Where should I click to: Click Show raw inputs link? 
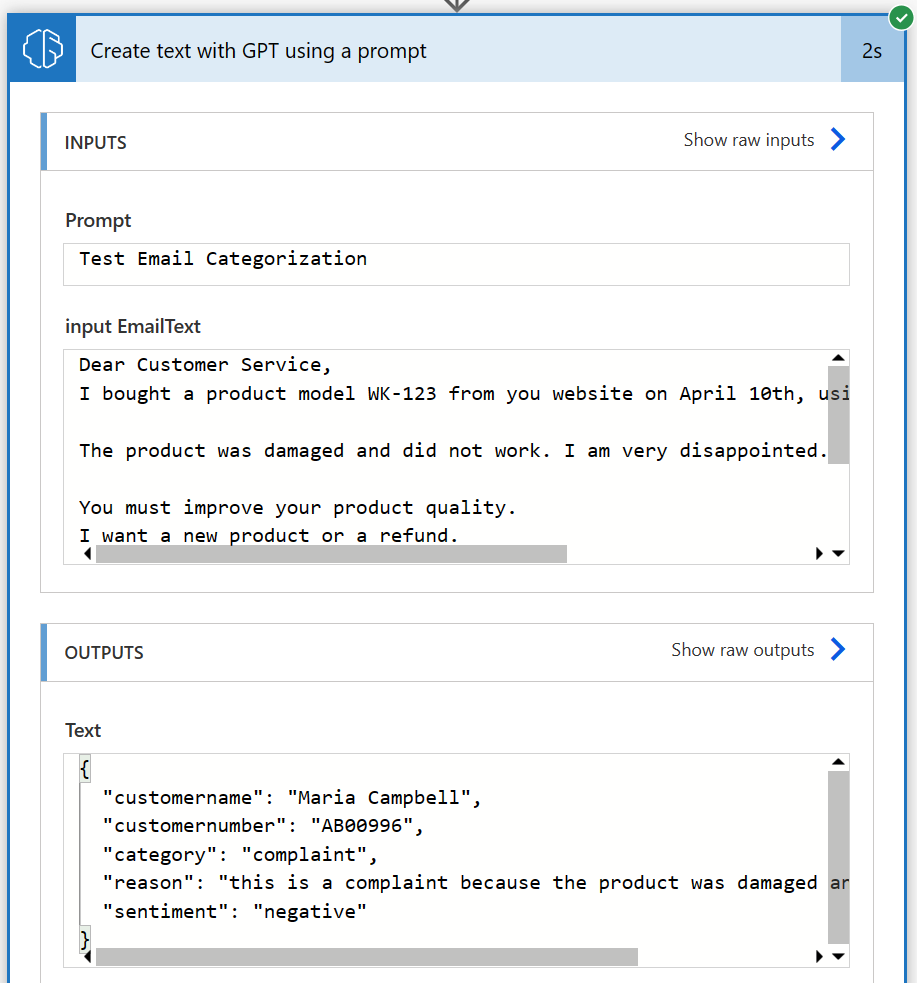point(748,140)
